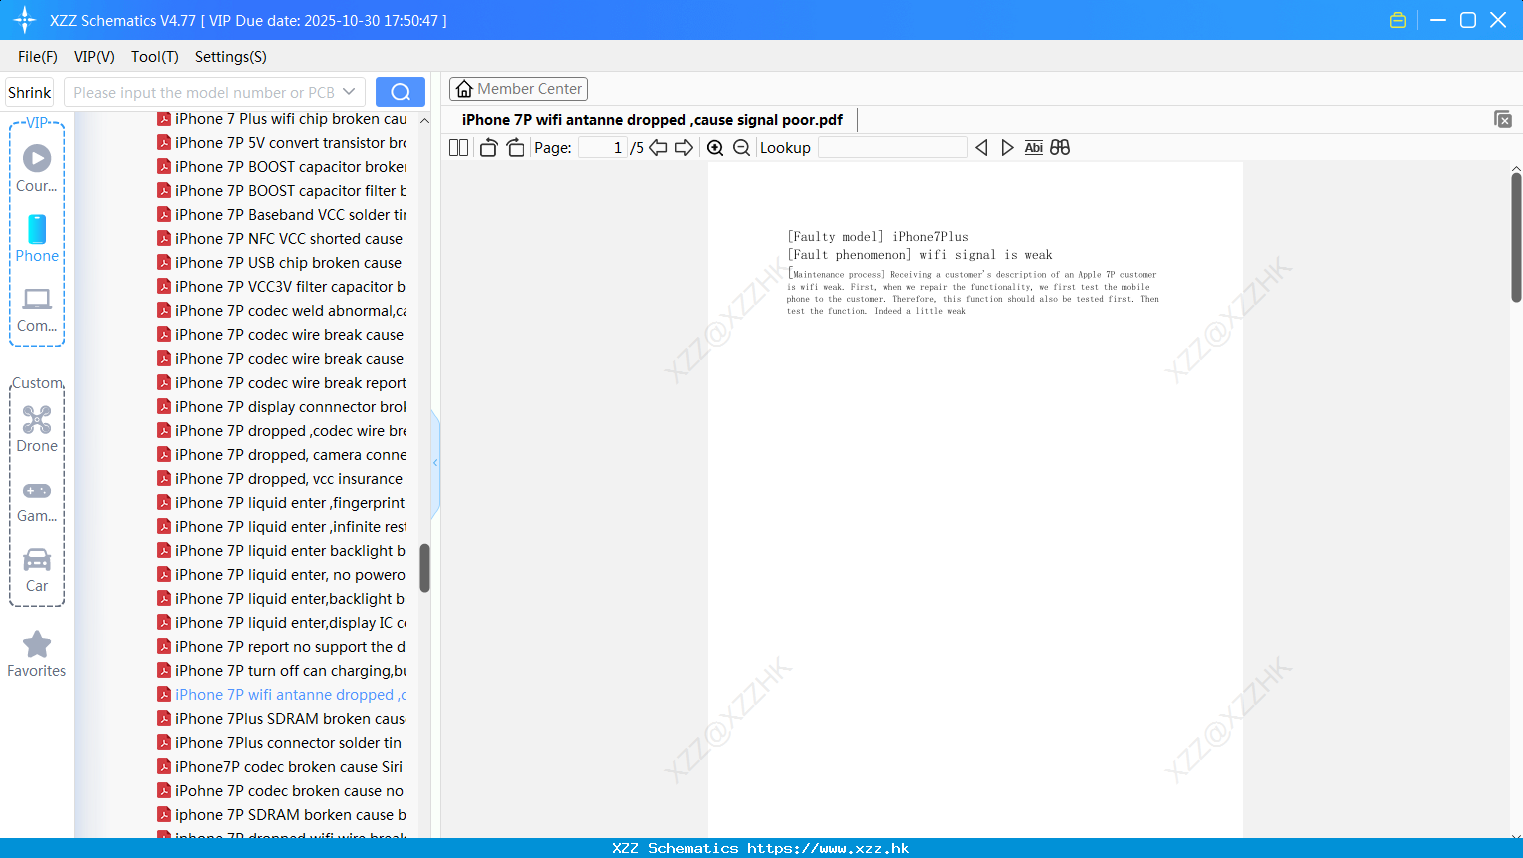Rotate the page counterclockwise
Viewport: 1523px width, 858px height.
(488, 147)
